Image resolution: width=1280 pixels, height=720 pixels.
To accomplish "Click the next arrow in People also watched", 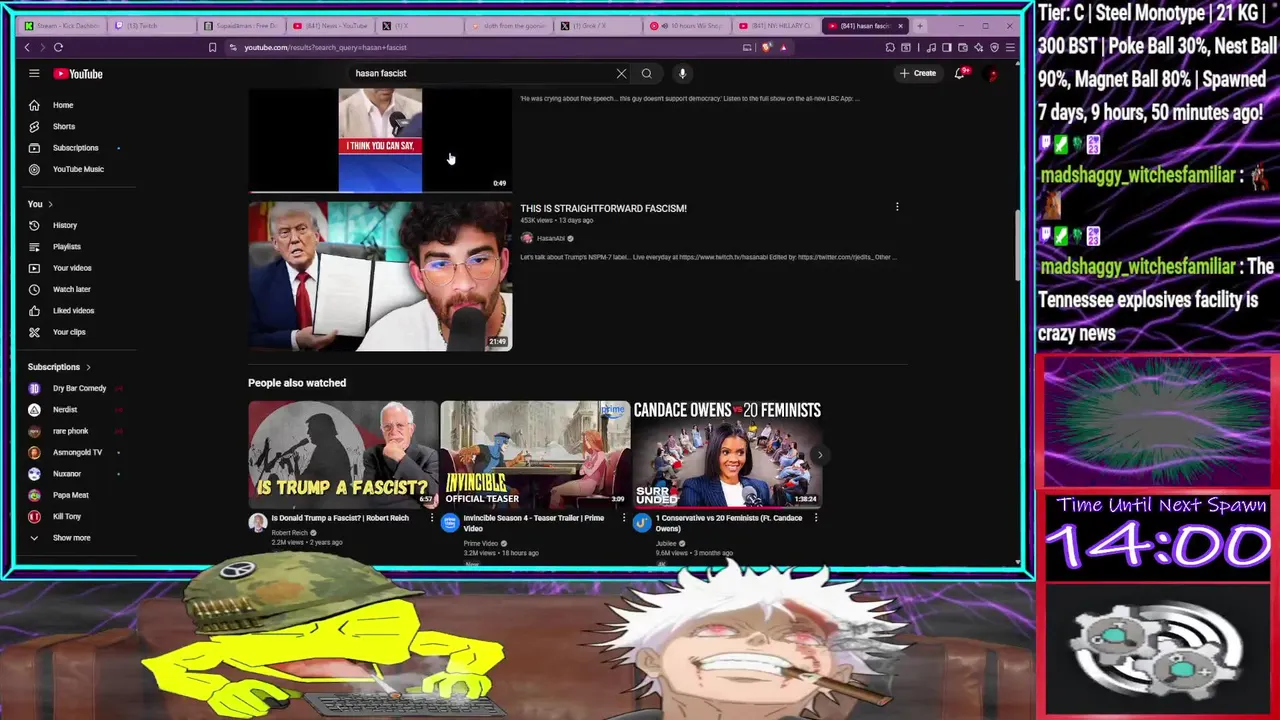I will click(820, 455).
